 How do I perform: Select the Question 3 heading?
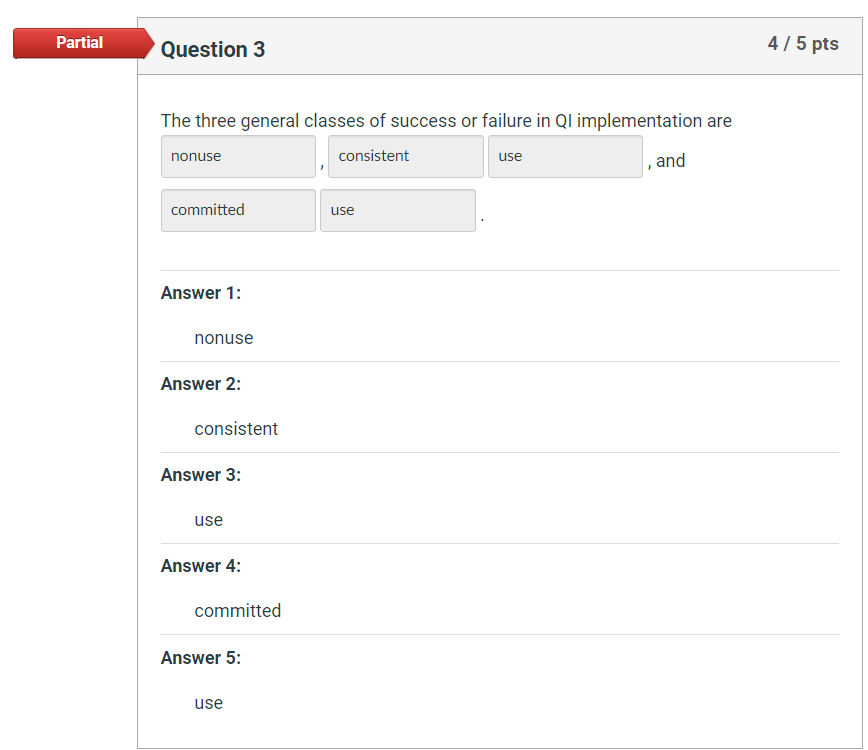(213, 49)
